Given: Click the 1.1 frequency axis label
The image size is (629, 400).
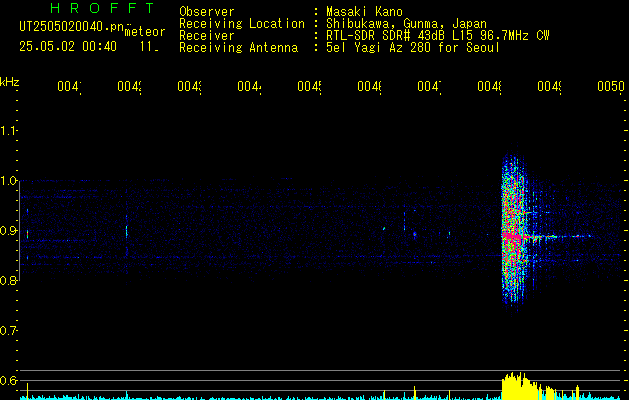Looking at the screenshot, I should [x=8, y=131].
